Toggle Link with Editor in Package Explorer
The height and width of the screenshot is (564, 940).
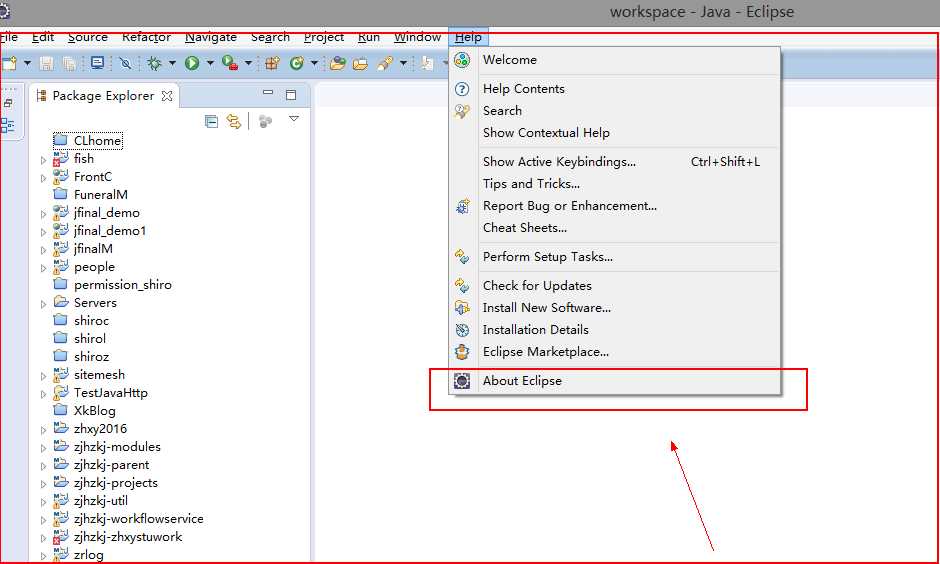[234, 122]
